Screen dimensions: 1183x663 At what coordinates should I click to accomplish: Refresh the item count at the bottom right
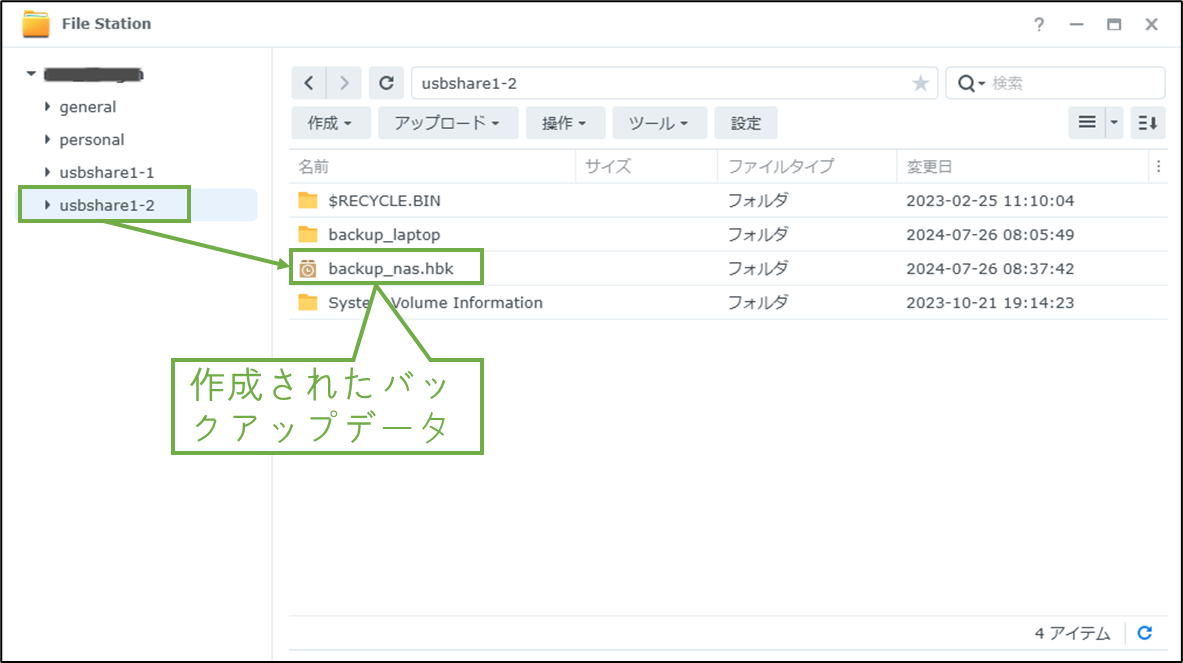(x=1144, y=633)
